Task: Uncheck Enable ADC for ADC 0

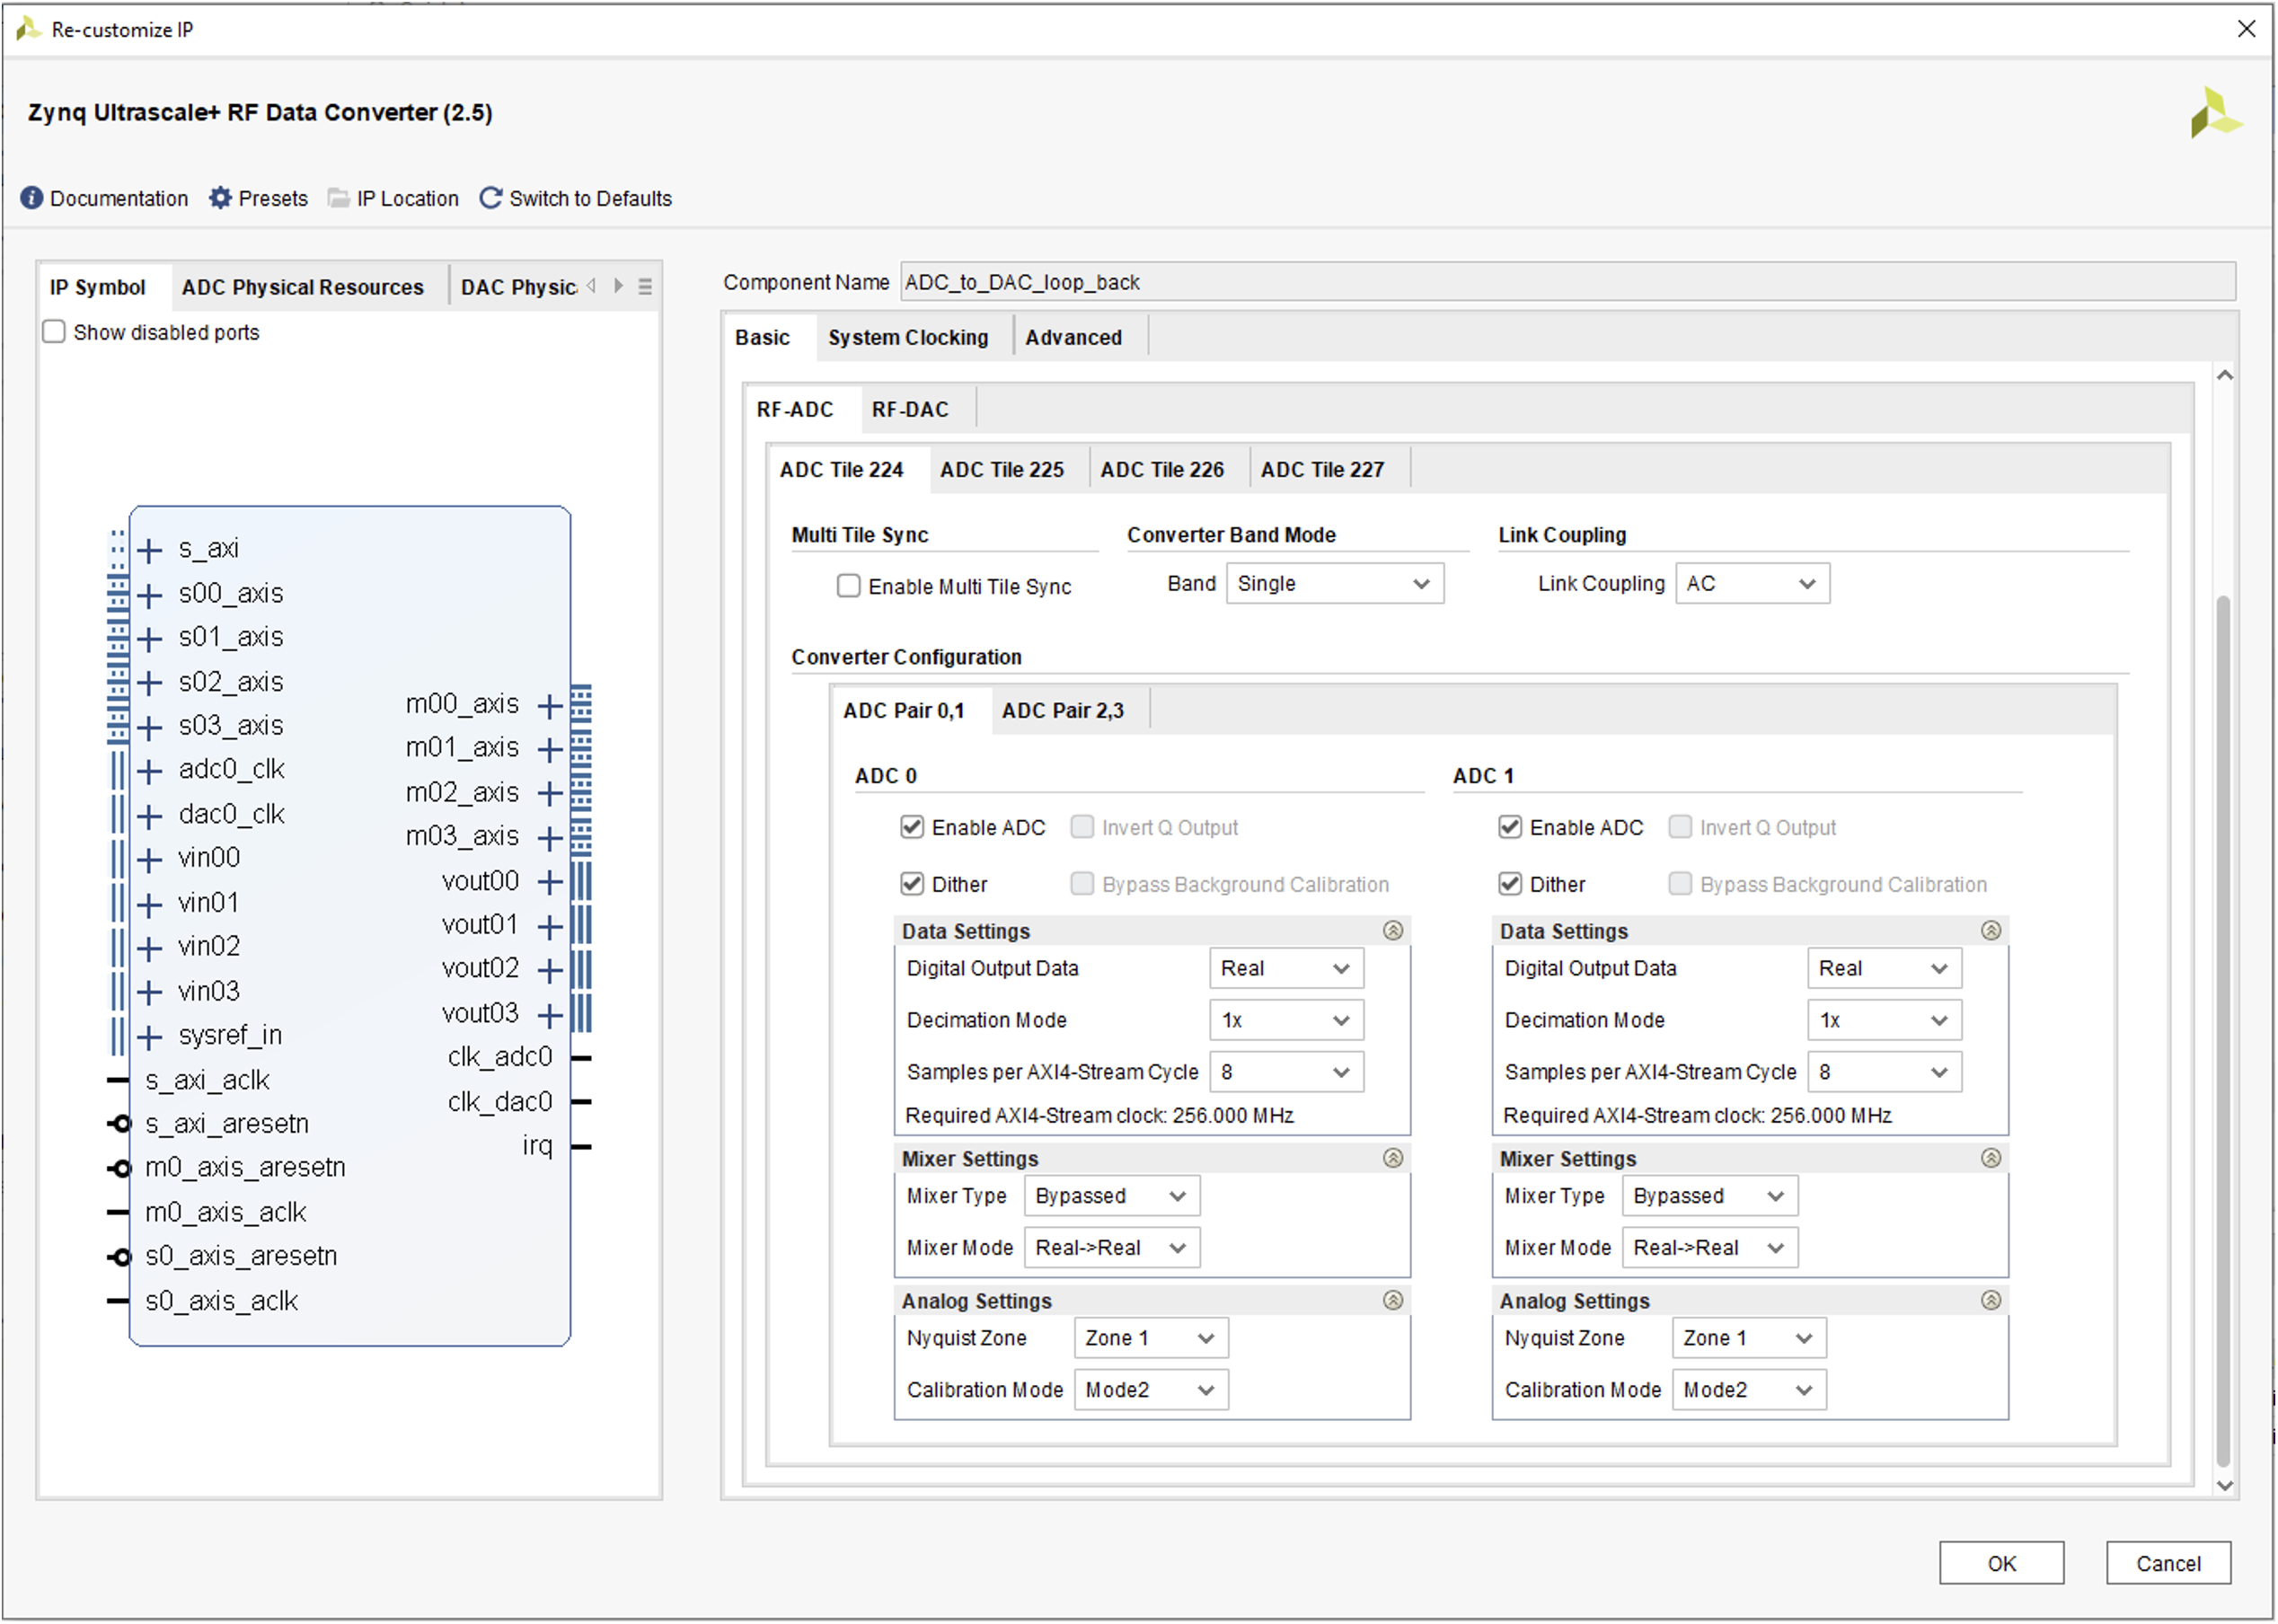Action: [912, 826]
